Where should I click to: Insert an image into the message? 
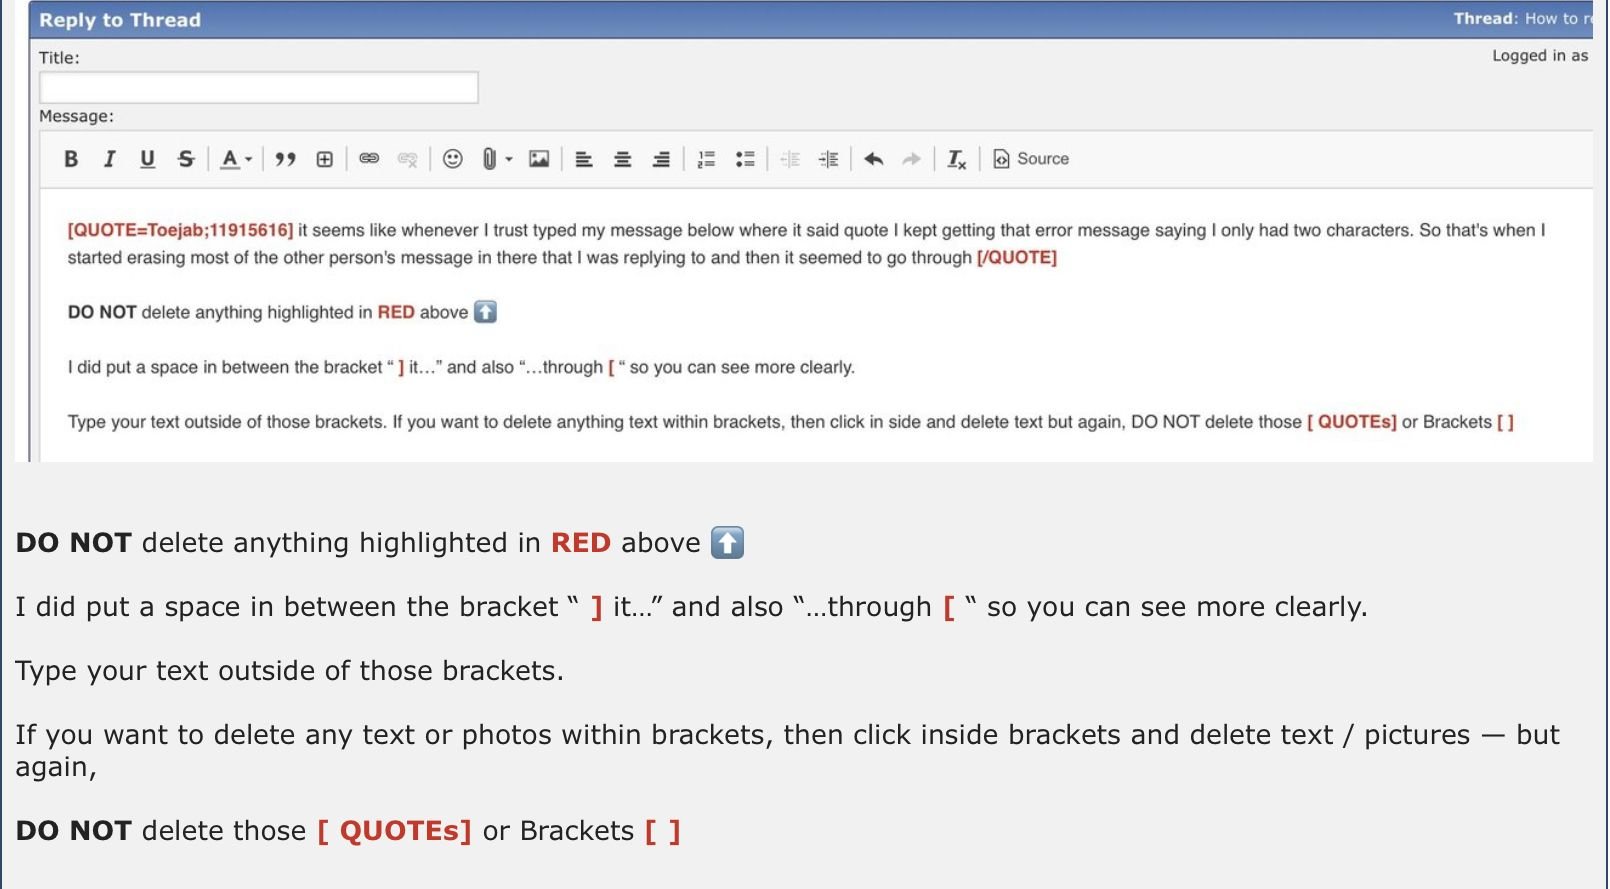[x=539, y=159]
